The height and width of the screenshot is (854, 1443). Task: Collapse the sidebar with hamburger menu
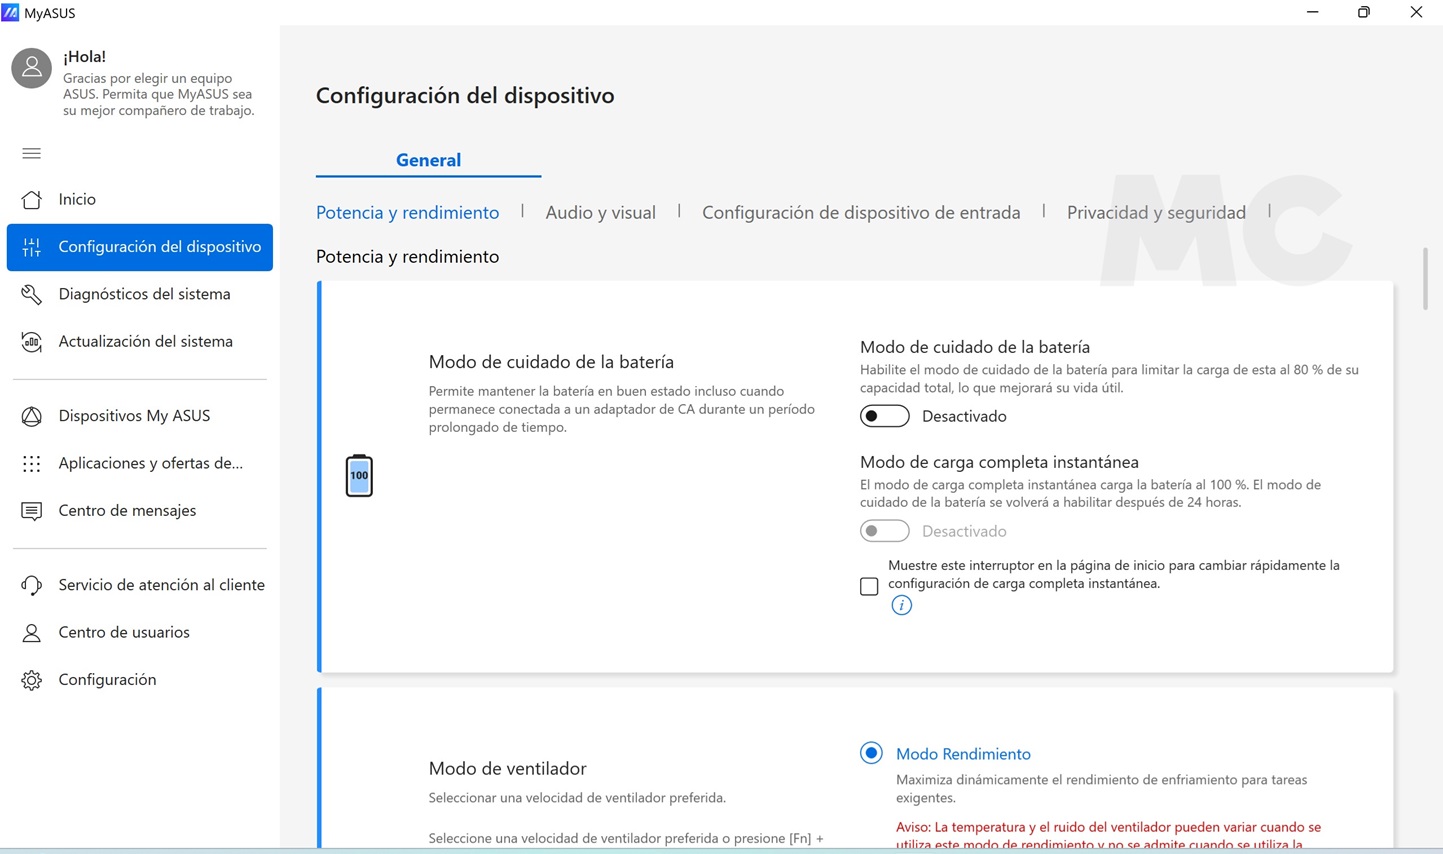click(32, 153)
